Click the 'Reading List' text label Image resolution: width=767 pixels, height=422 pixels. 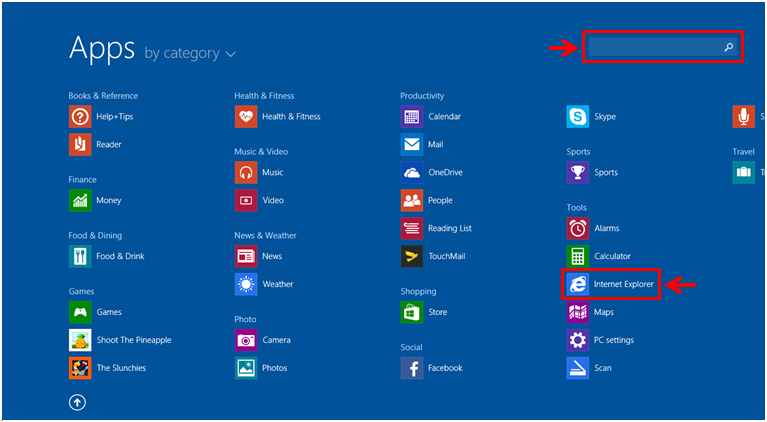450,228
